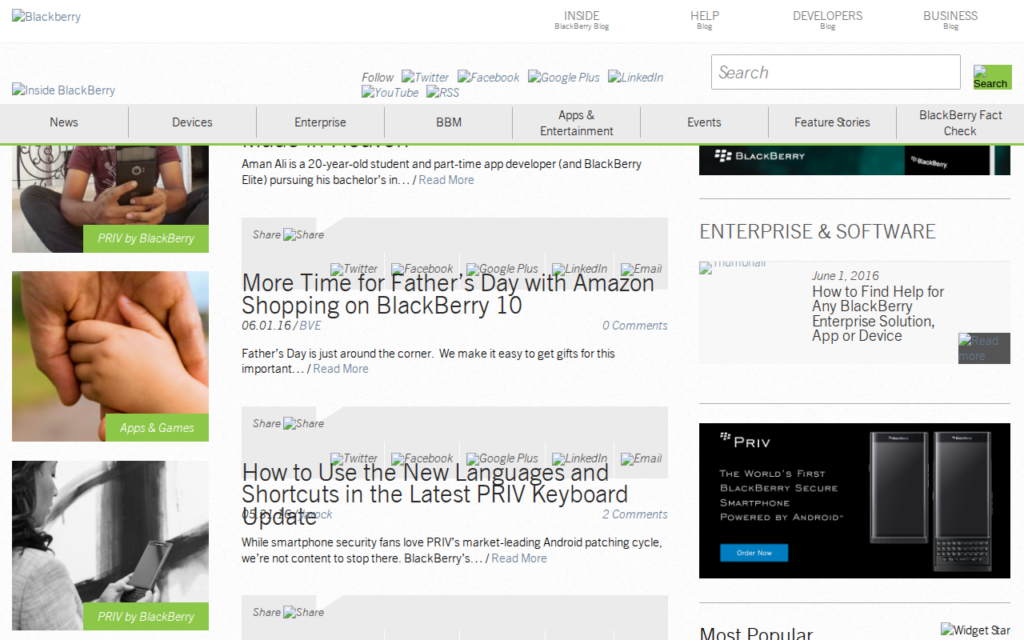
Task: Email the Father's Day article
Action: 641,268
